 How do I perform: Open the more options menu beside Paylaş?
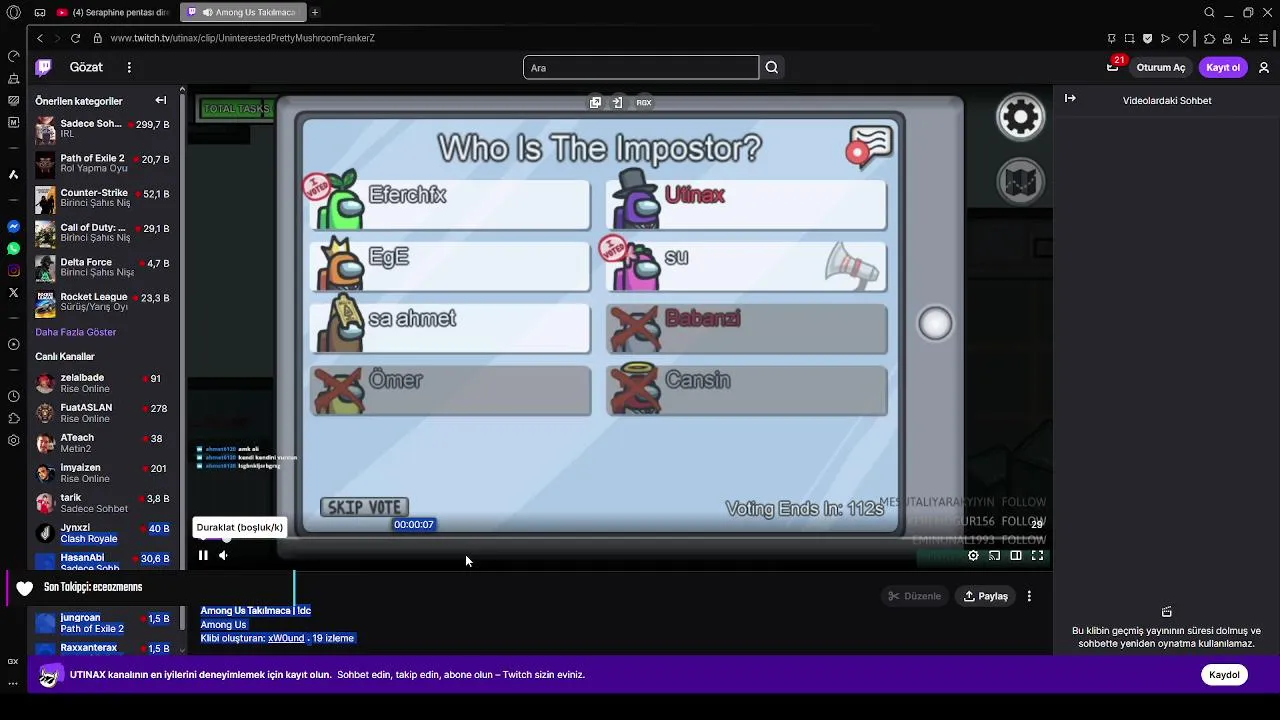coord(1029,596)
